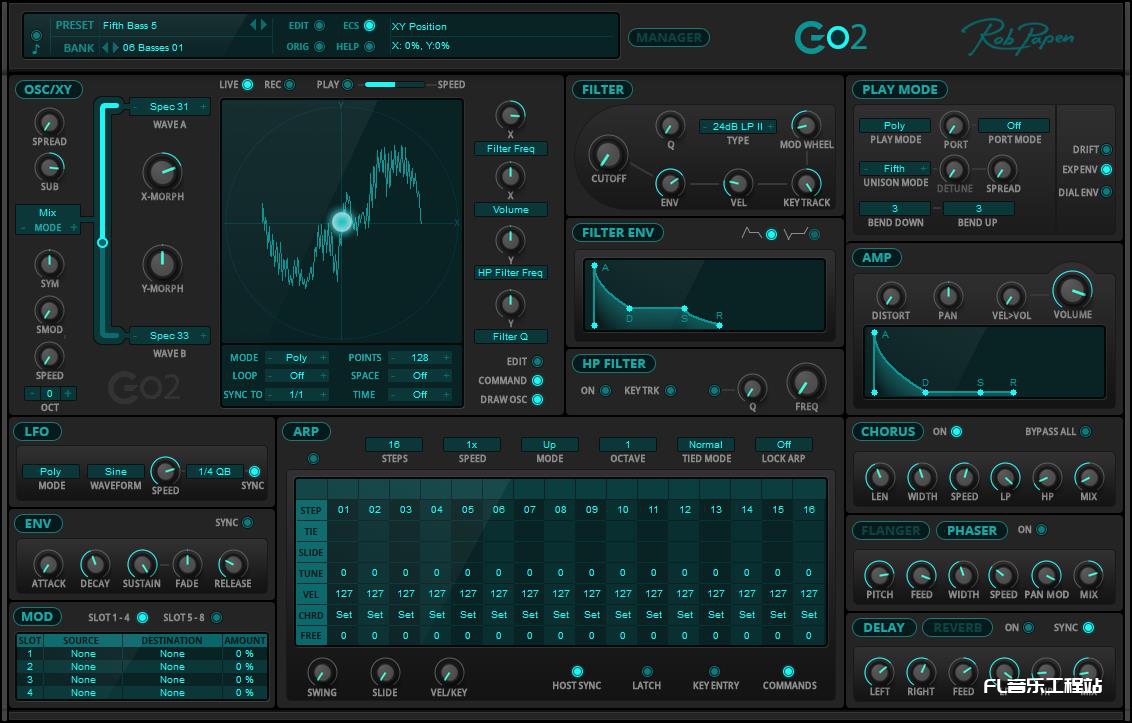Click the LFO Speed knob
1132x723 pixels.
[165, 470]
